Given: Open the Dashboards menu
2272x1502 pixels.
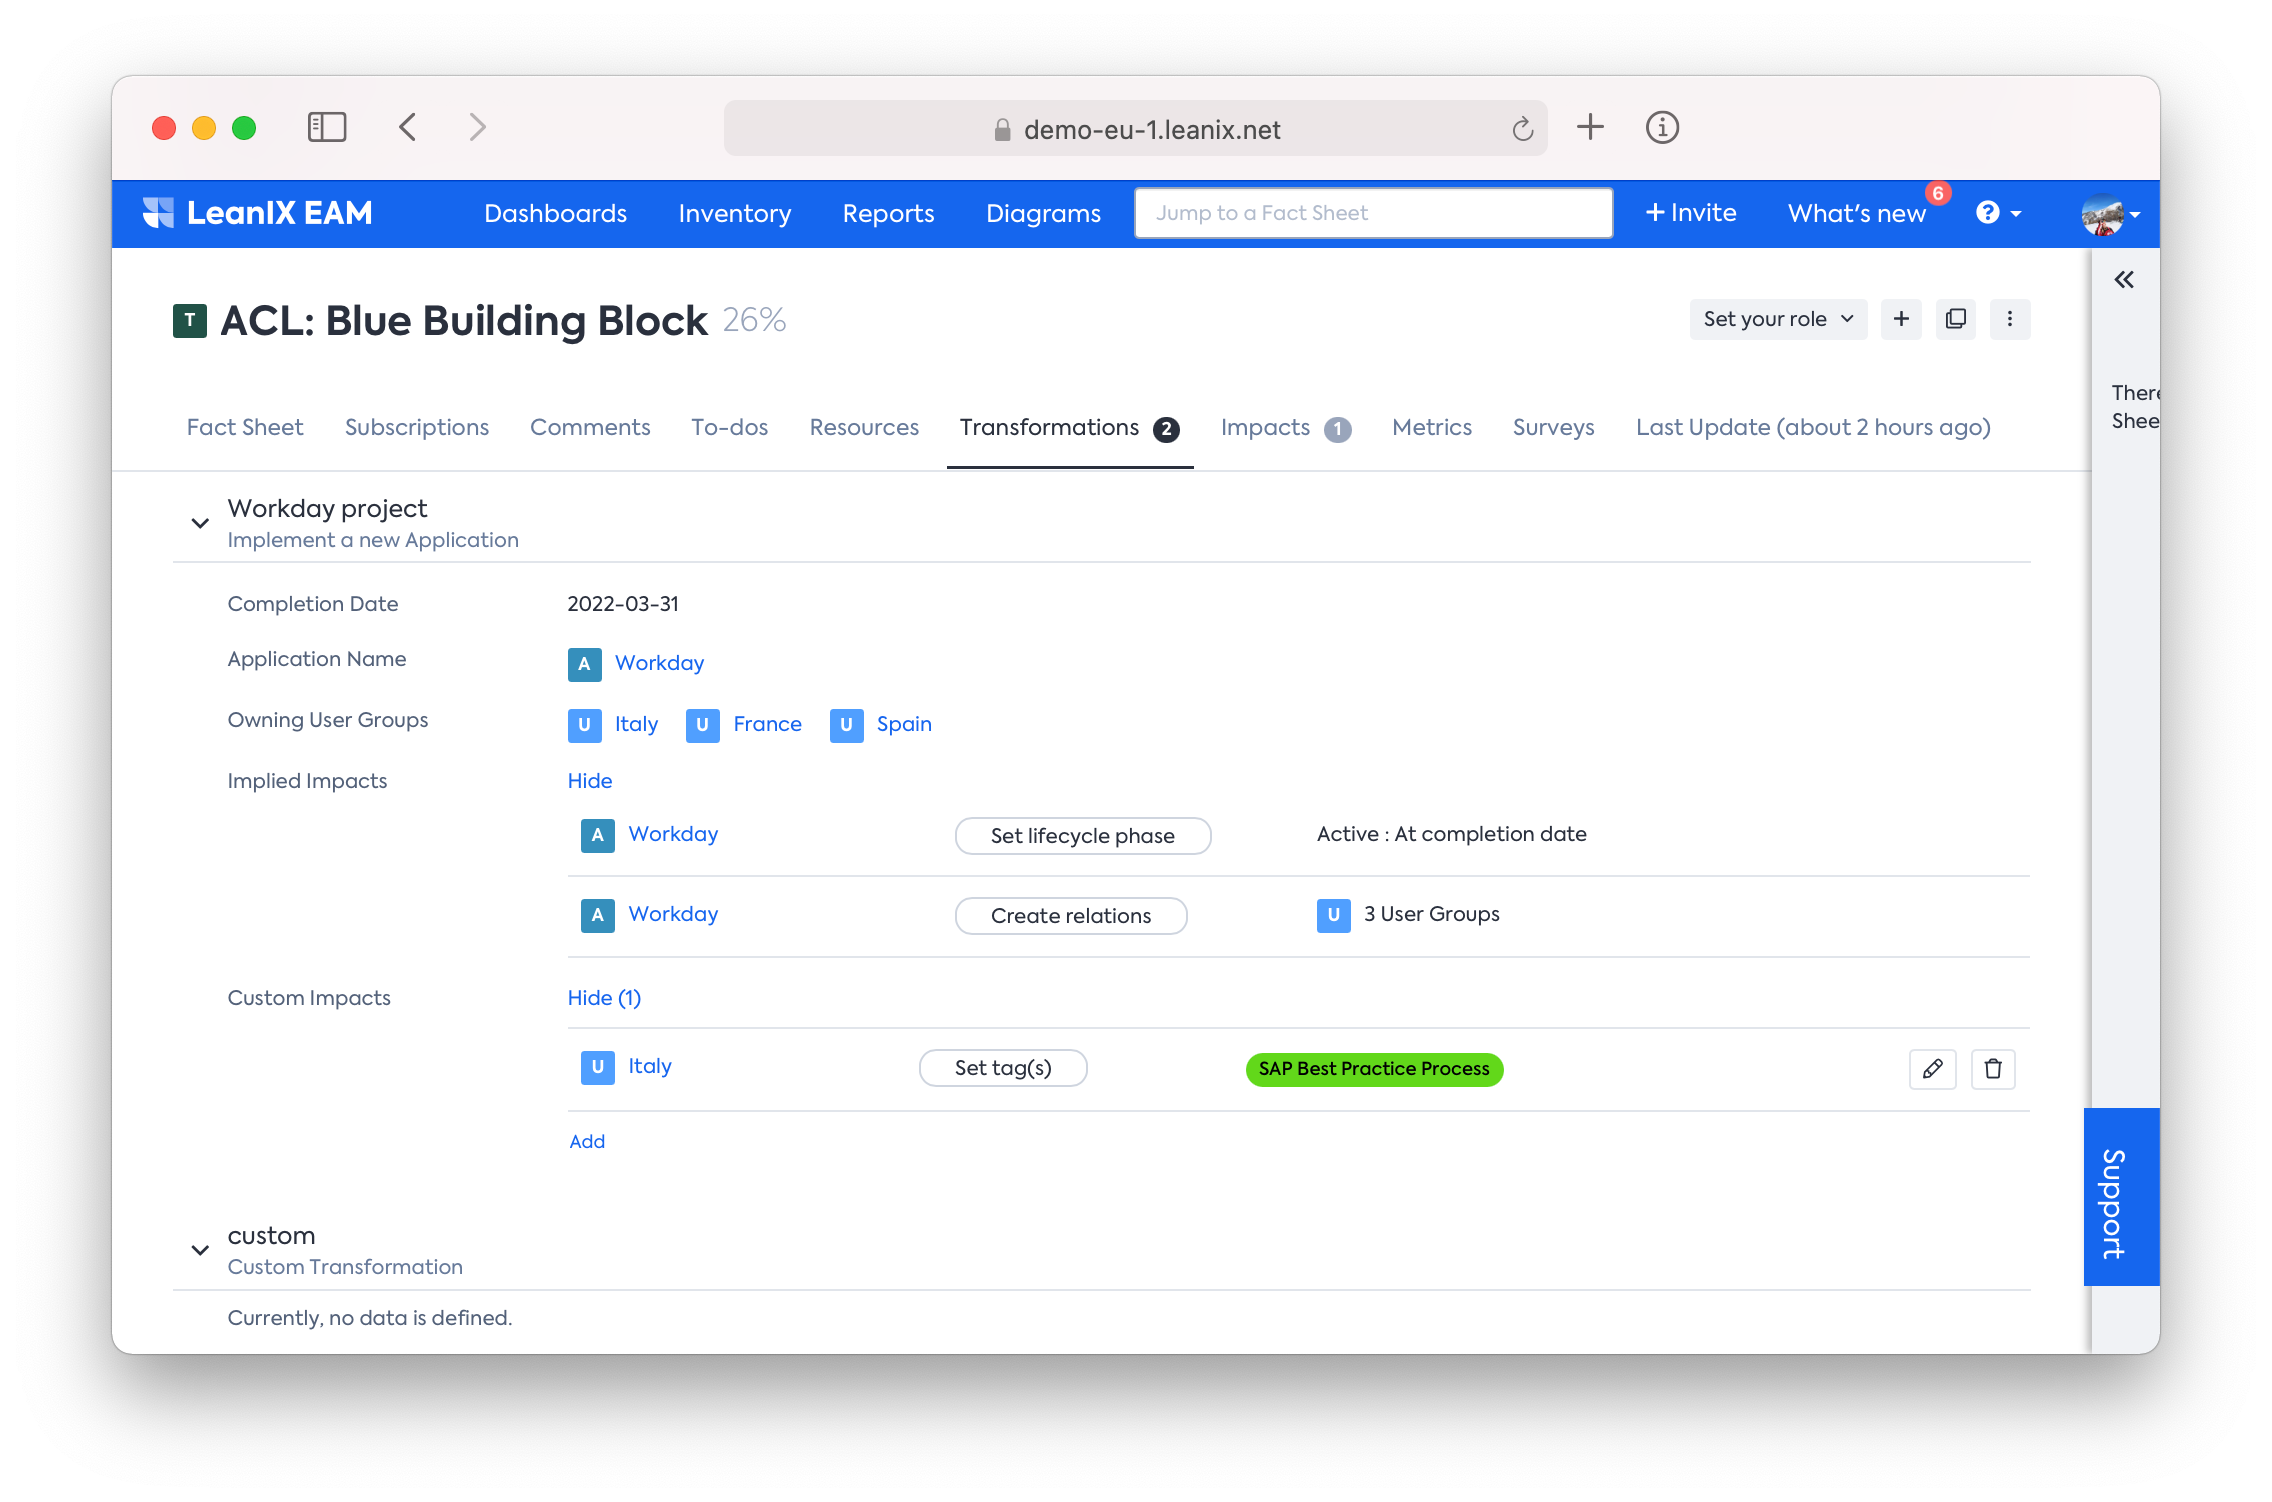Looking at the screenshot, I should (555, 213).
